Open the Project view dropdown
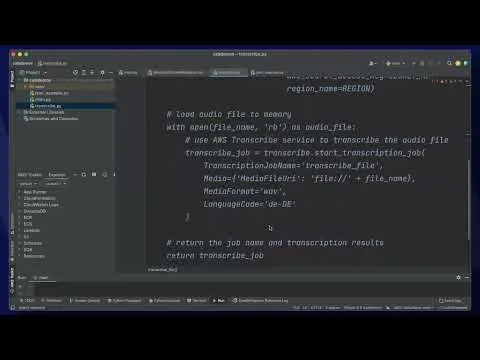480x360 pixels. click(x=33, y=72)
